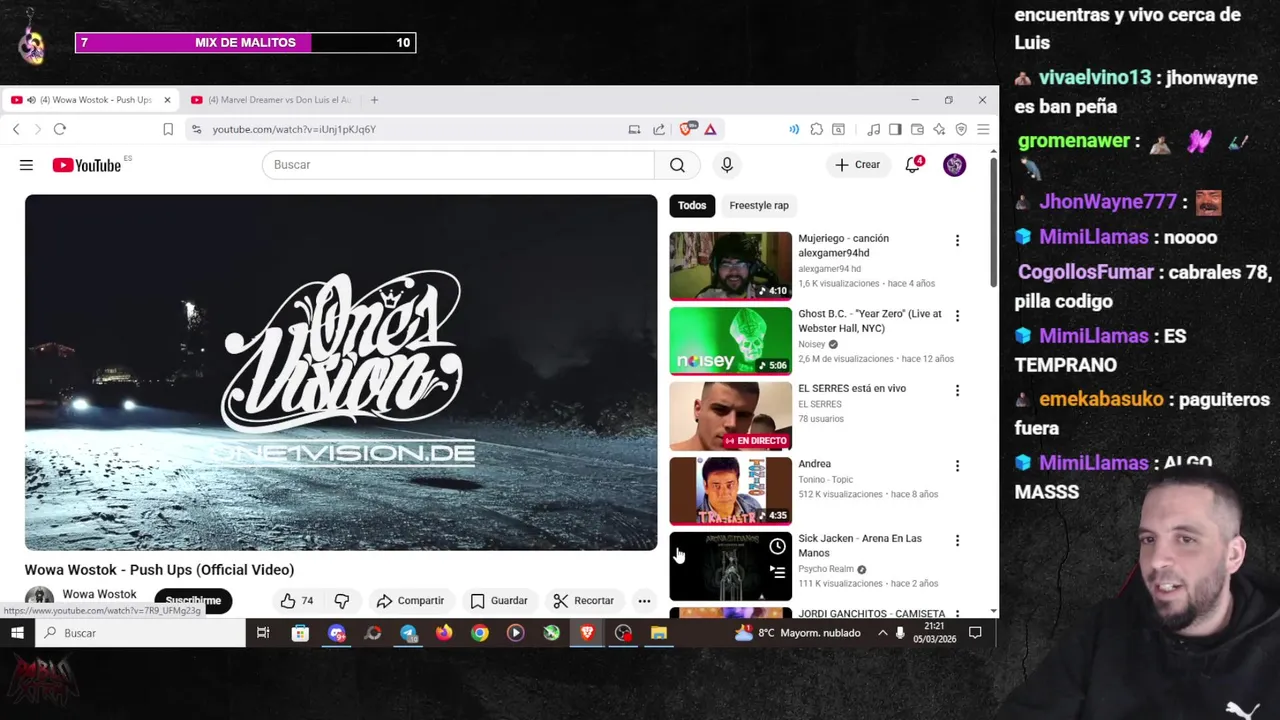Open the browser extensions puzzle icon
The height and width of the screenshot is (720, 1280).
coord(817,129)
